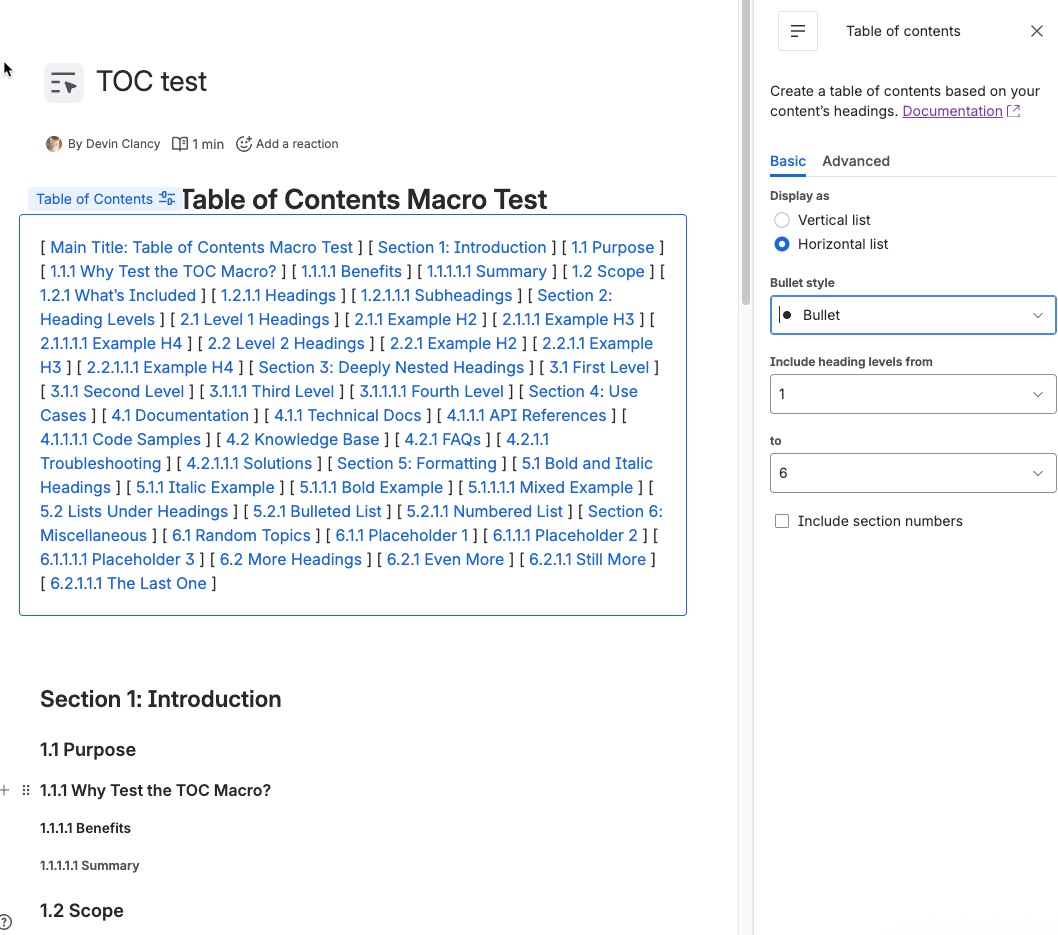
Task: Click the TOC test page emoji icon
Action: click(x=64, y=83)
